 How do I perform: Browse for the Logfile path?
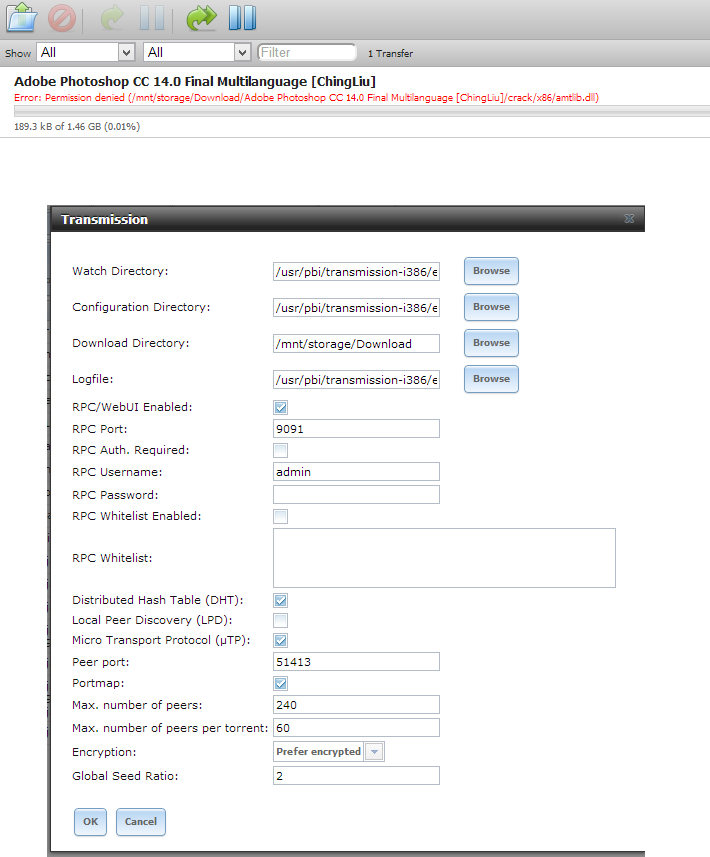[x=491, y=379]
